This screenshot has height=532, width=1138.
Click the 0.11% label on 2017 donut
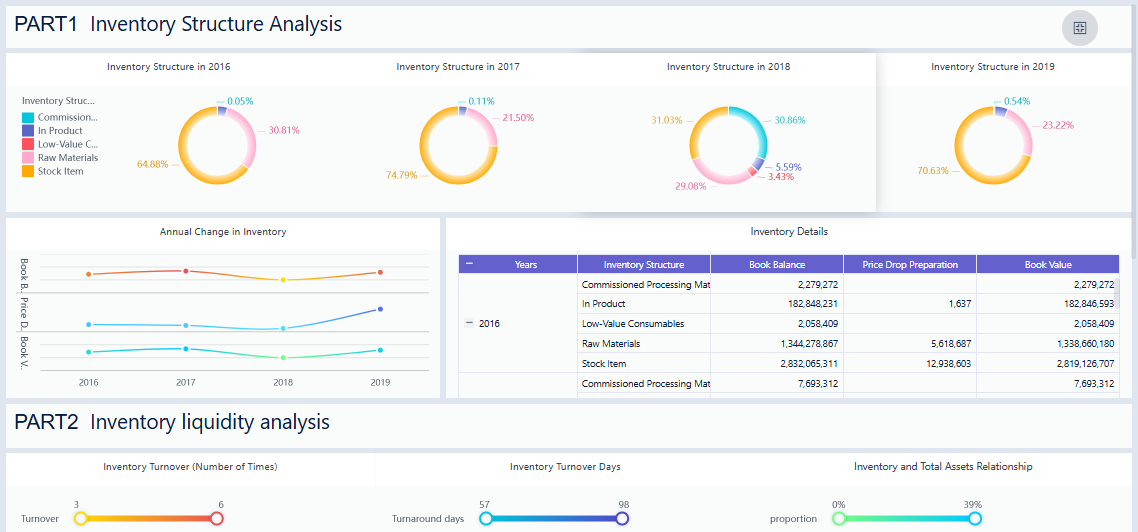tap(481, 101)
